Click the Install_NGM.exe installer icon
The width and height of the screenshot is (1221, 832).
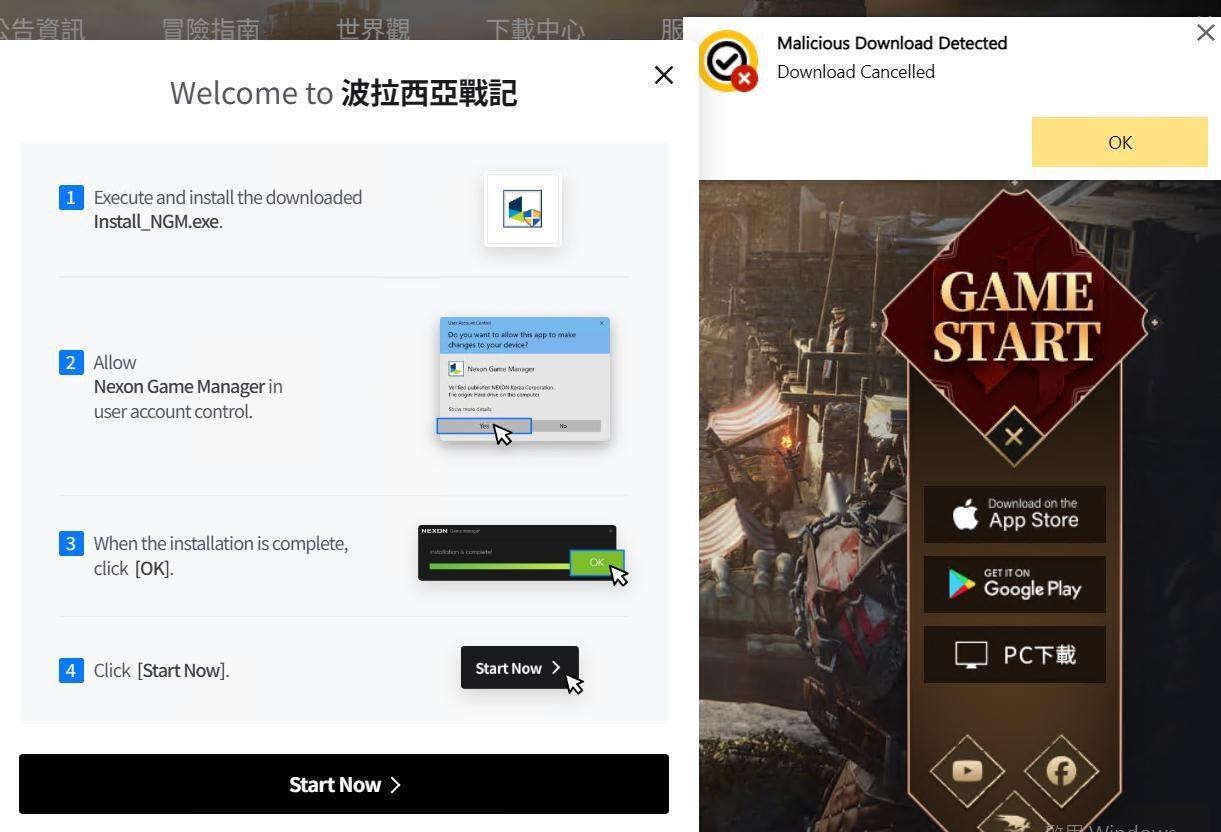coord(523,209)
